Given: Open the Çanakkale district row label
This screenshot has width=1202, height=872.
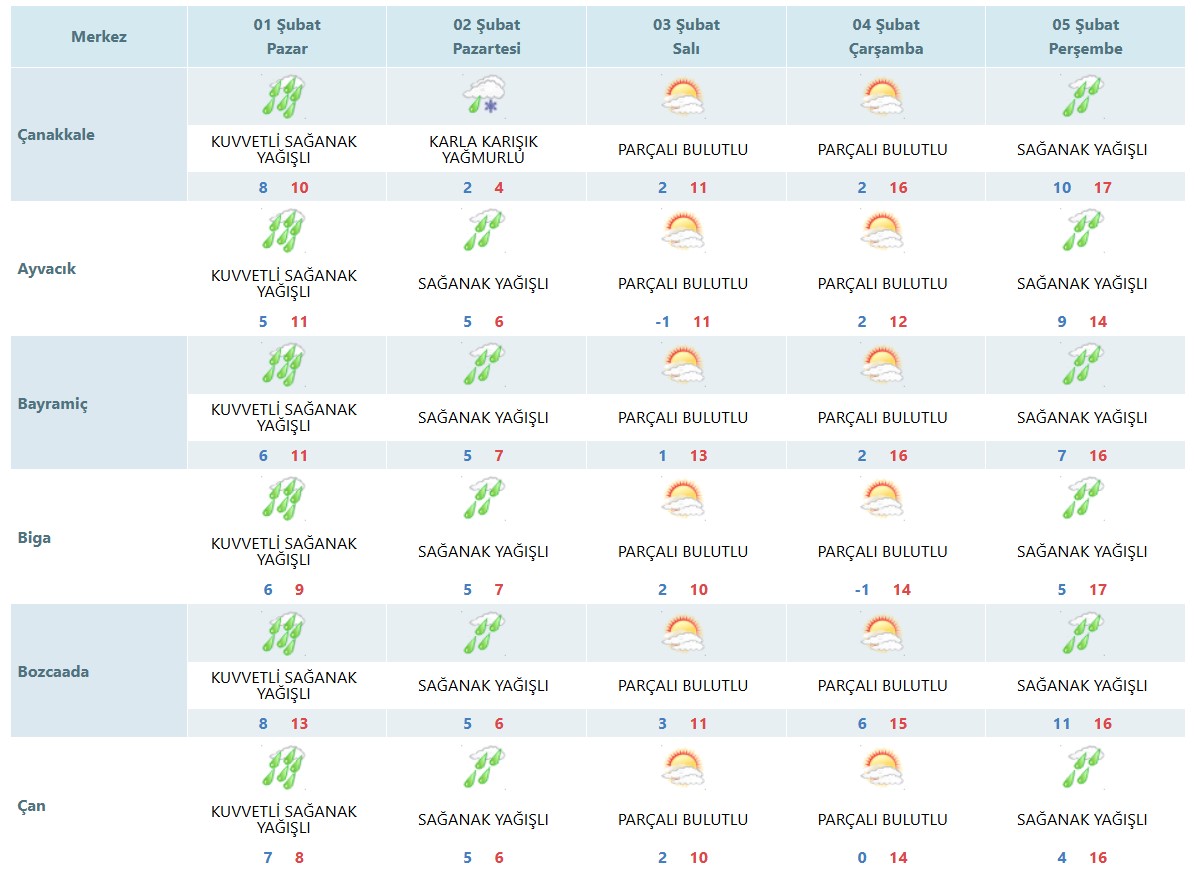Looking at the screenshot, I should tap(57, 134).
